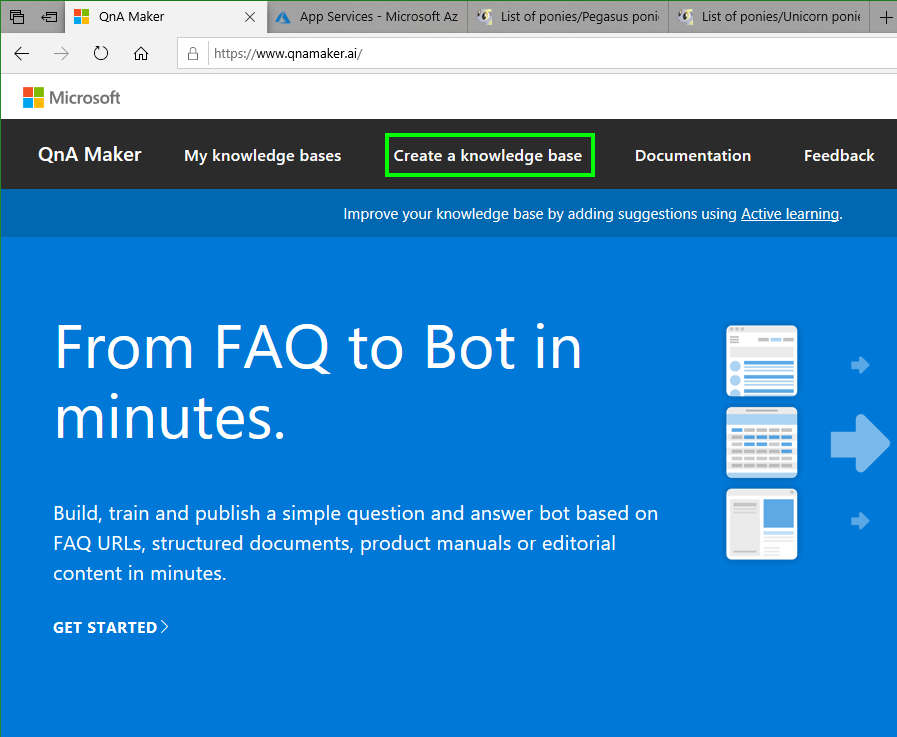Open a new tab with plus icon
Viewport: 897px width, 737px height.
pos(885,17)
